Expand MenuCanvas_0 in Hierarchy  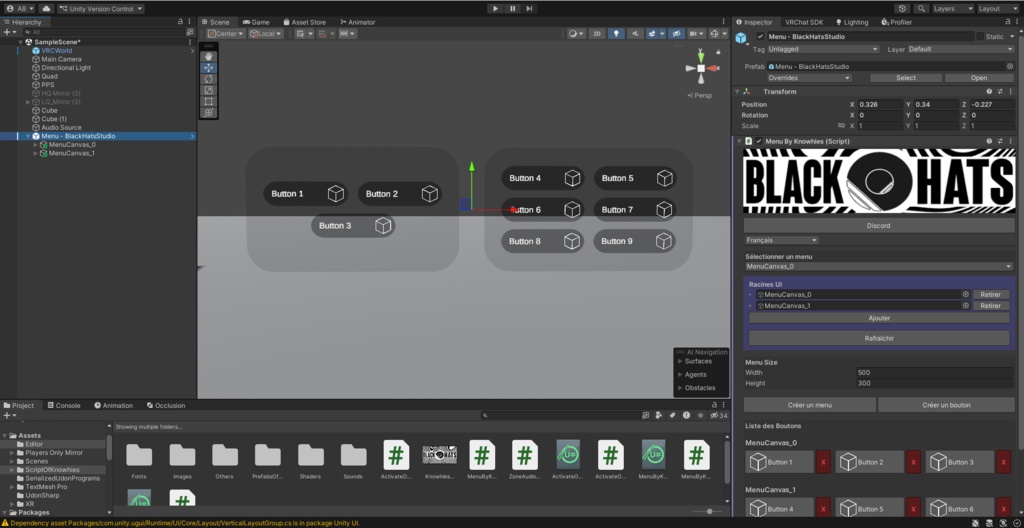pyautogui.click(x=35, y=144)
